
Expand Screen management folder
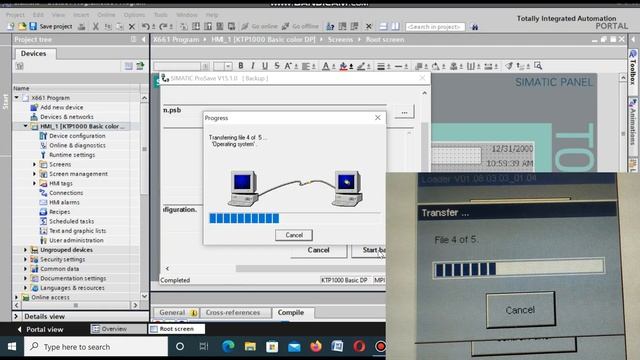coord(35,173)
